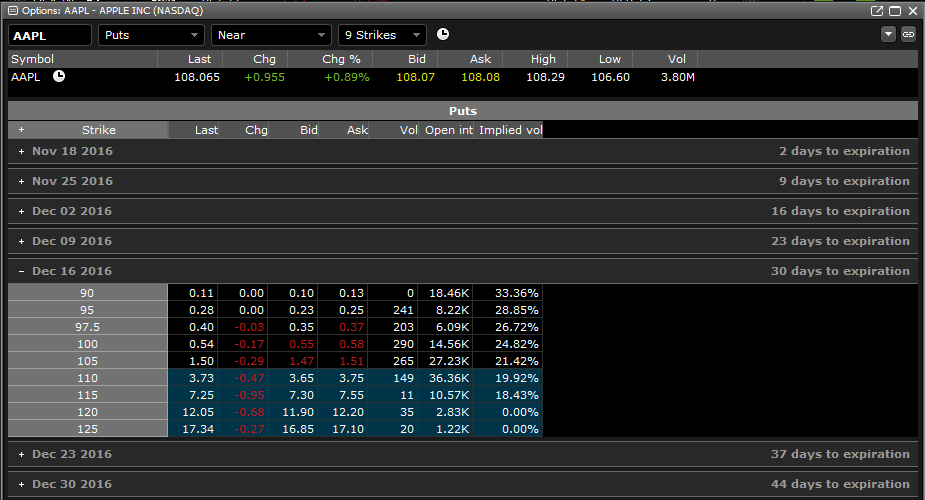Expand the Dec 09 2016 expiration group
925x500 pixels.
pos(21,241)
